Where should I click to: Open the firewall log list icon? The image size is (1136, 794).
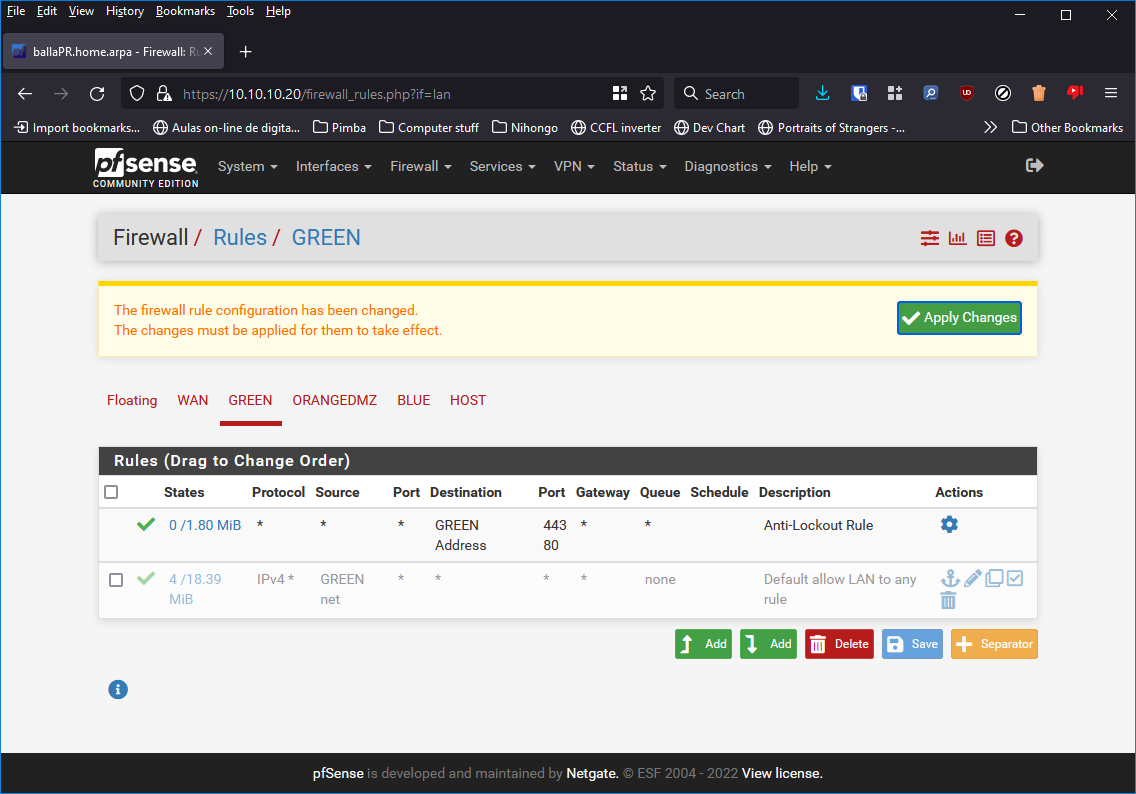click(986, 238)
